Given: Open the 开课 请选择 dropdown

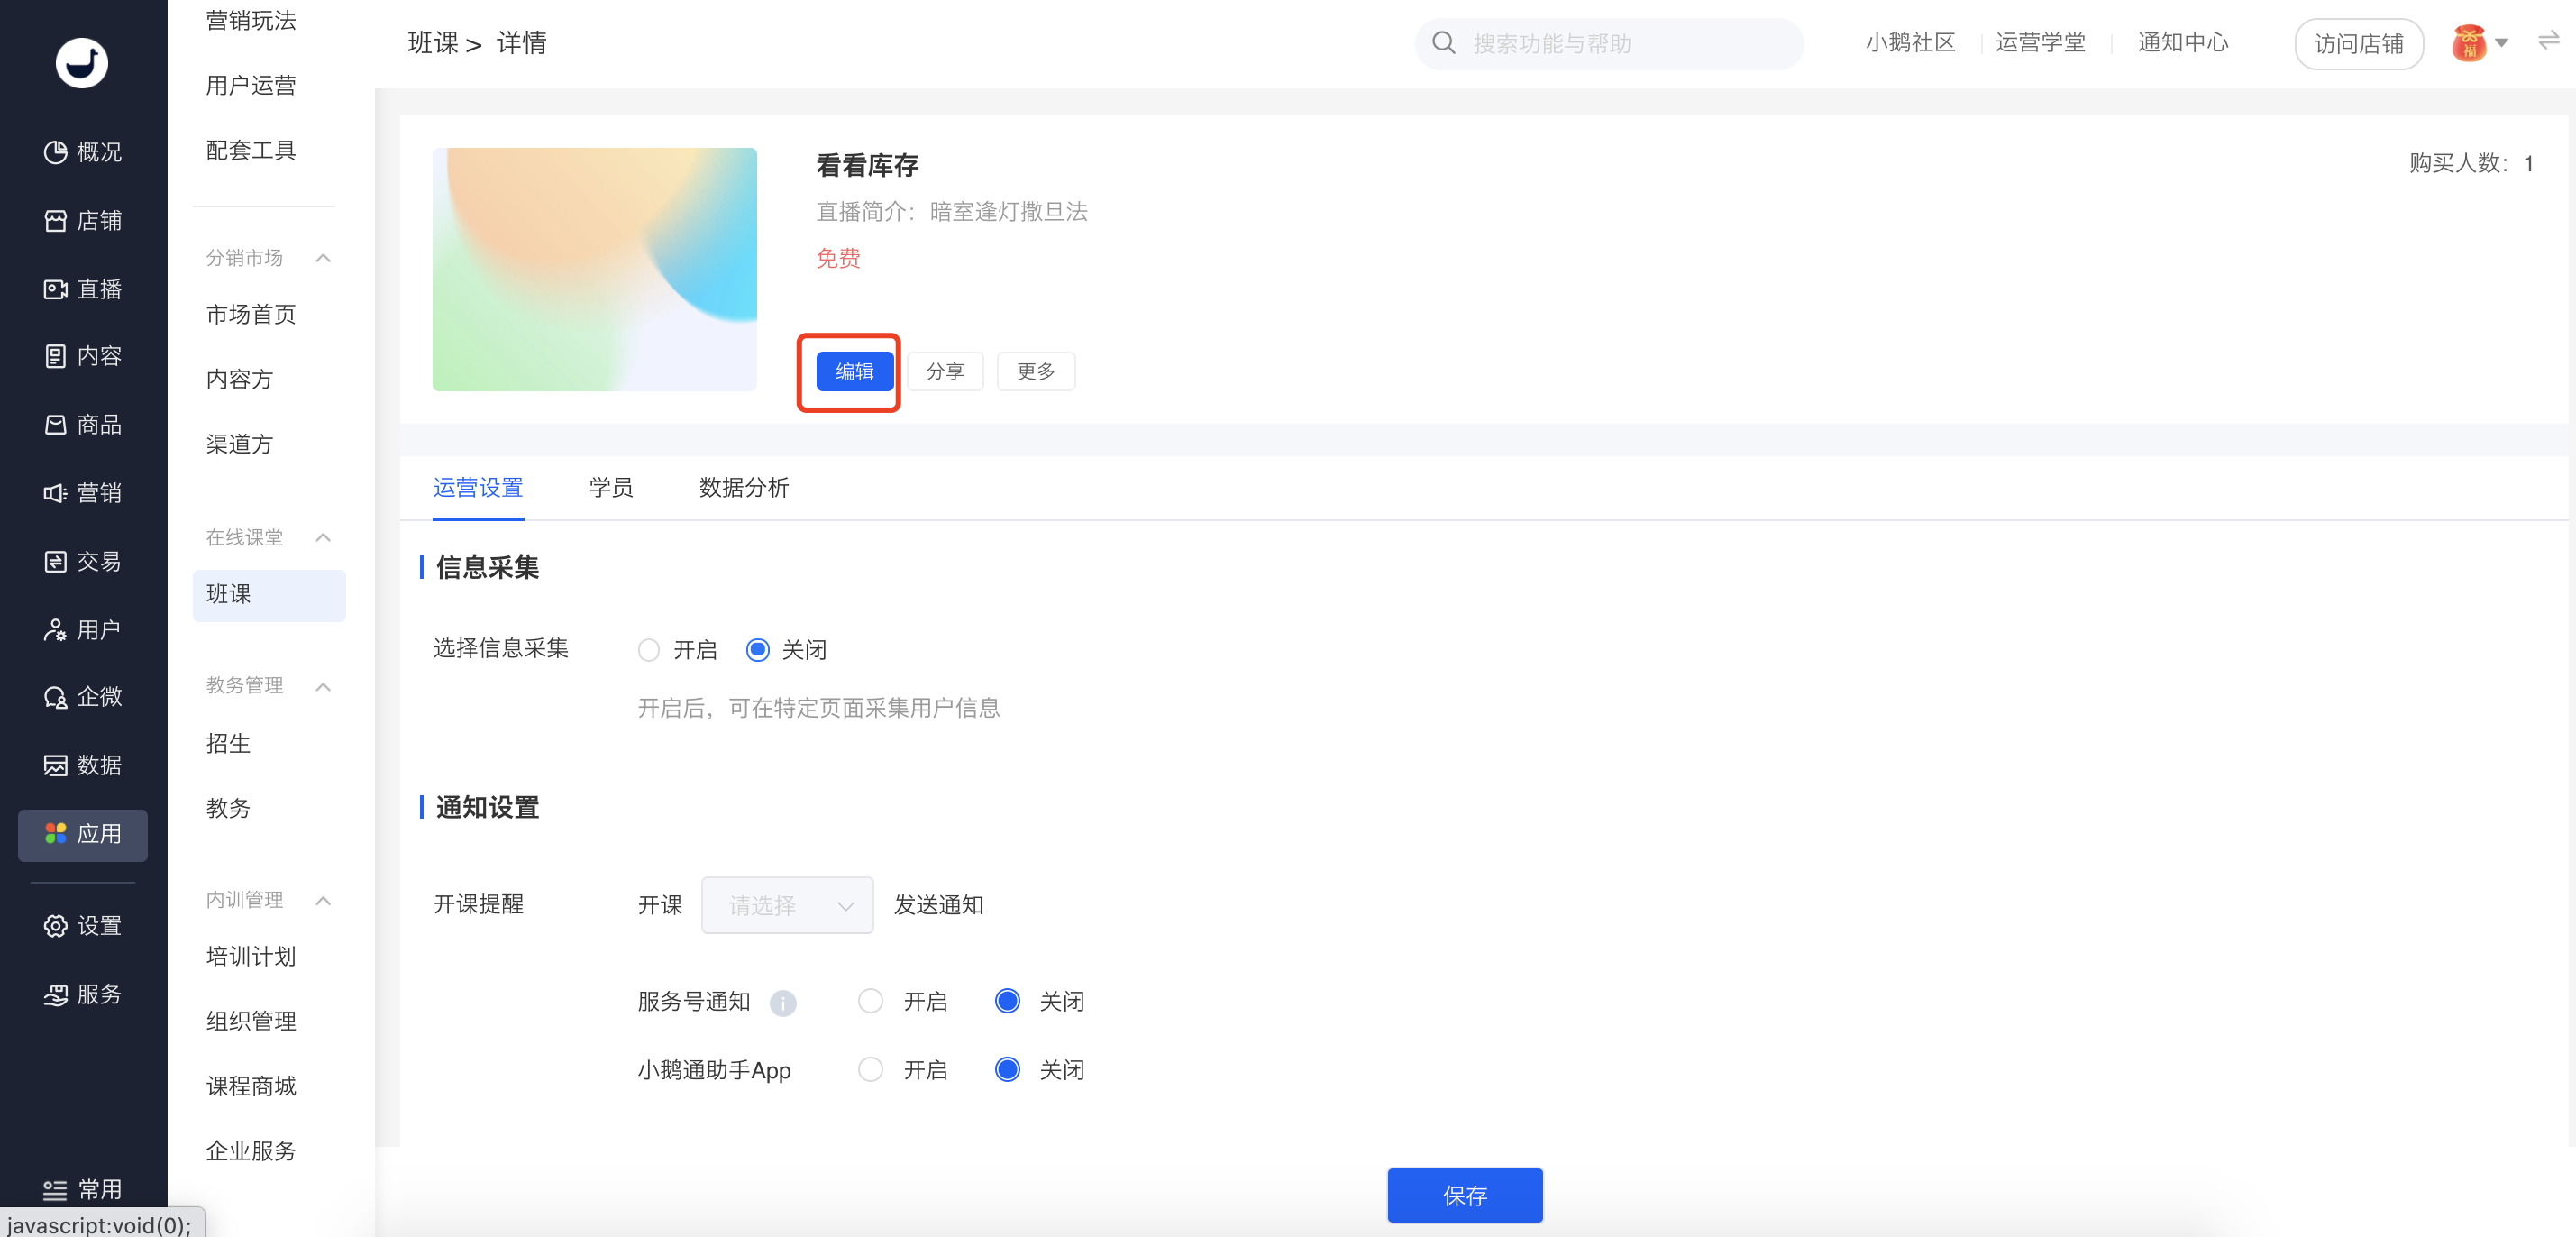Looking at the screenshot, I should pyautogui.click(x=787, y=905).
